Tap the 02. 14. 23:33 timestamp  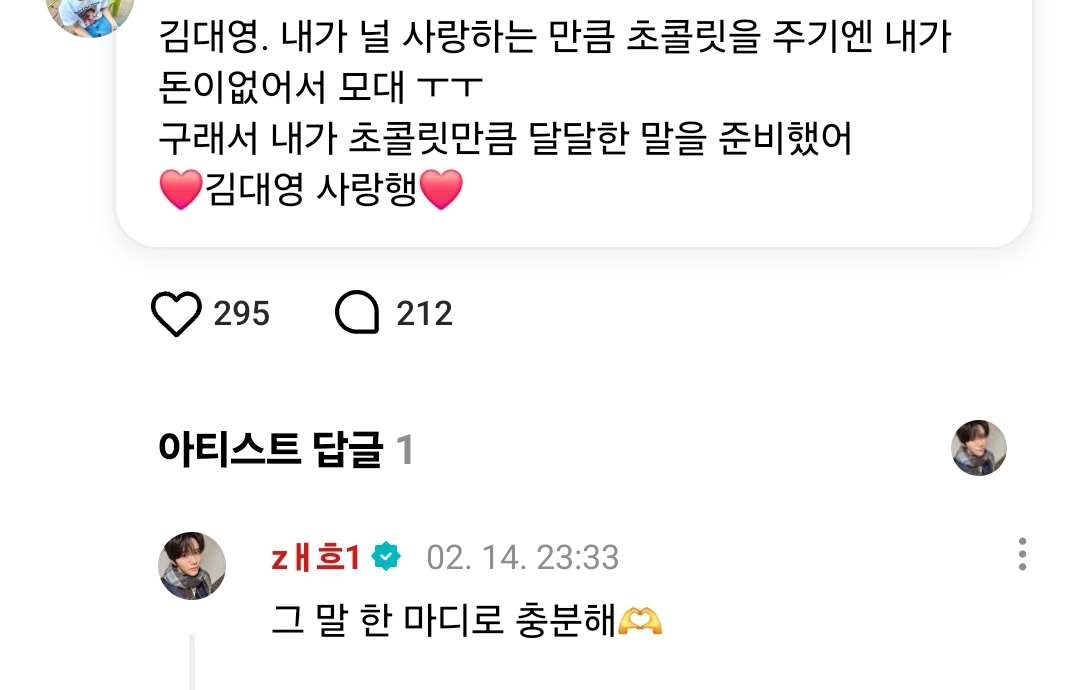coord(522,557)
